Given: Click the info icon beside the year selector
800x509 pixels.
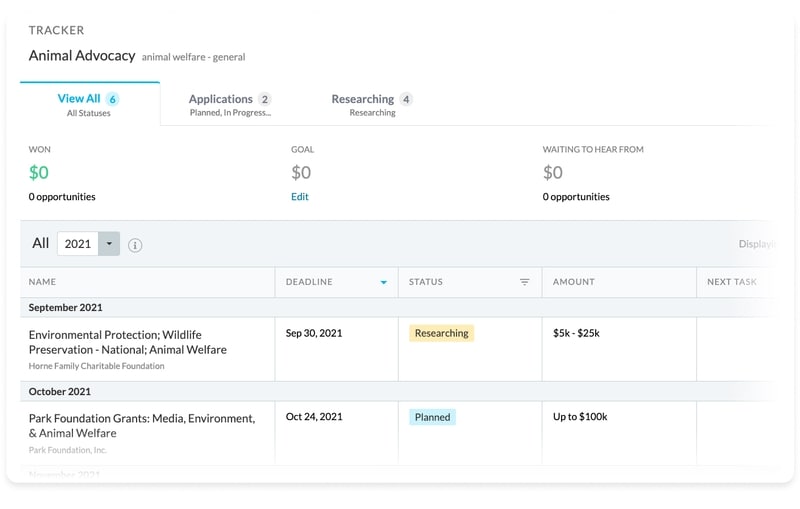Looking at the screenshot, I should [135, 245].
